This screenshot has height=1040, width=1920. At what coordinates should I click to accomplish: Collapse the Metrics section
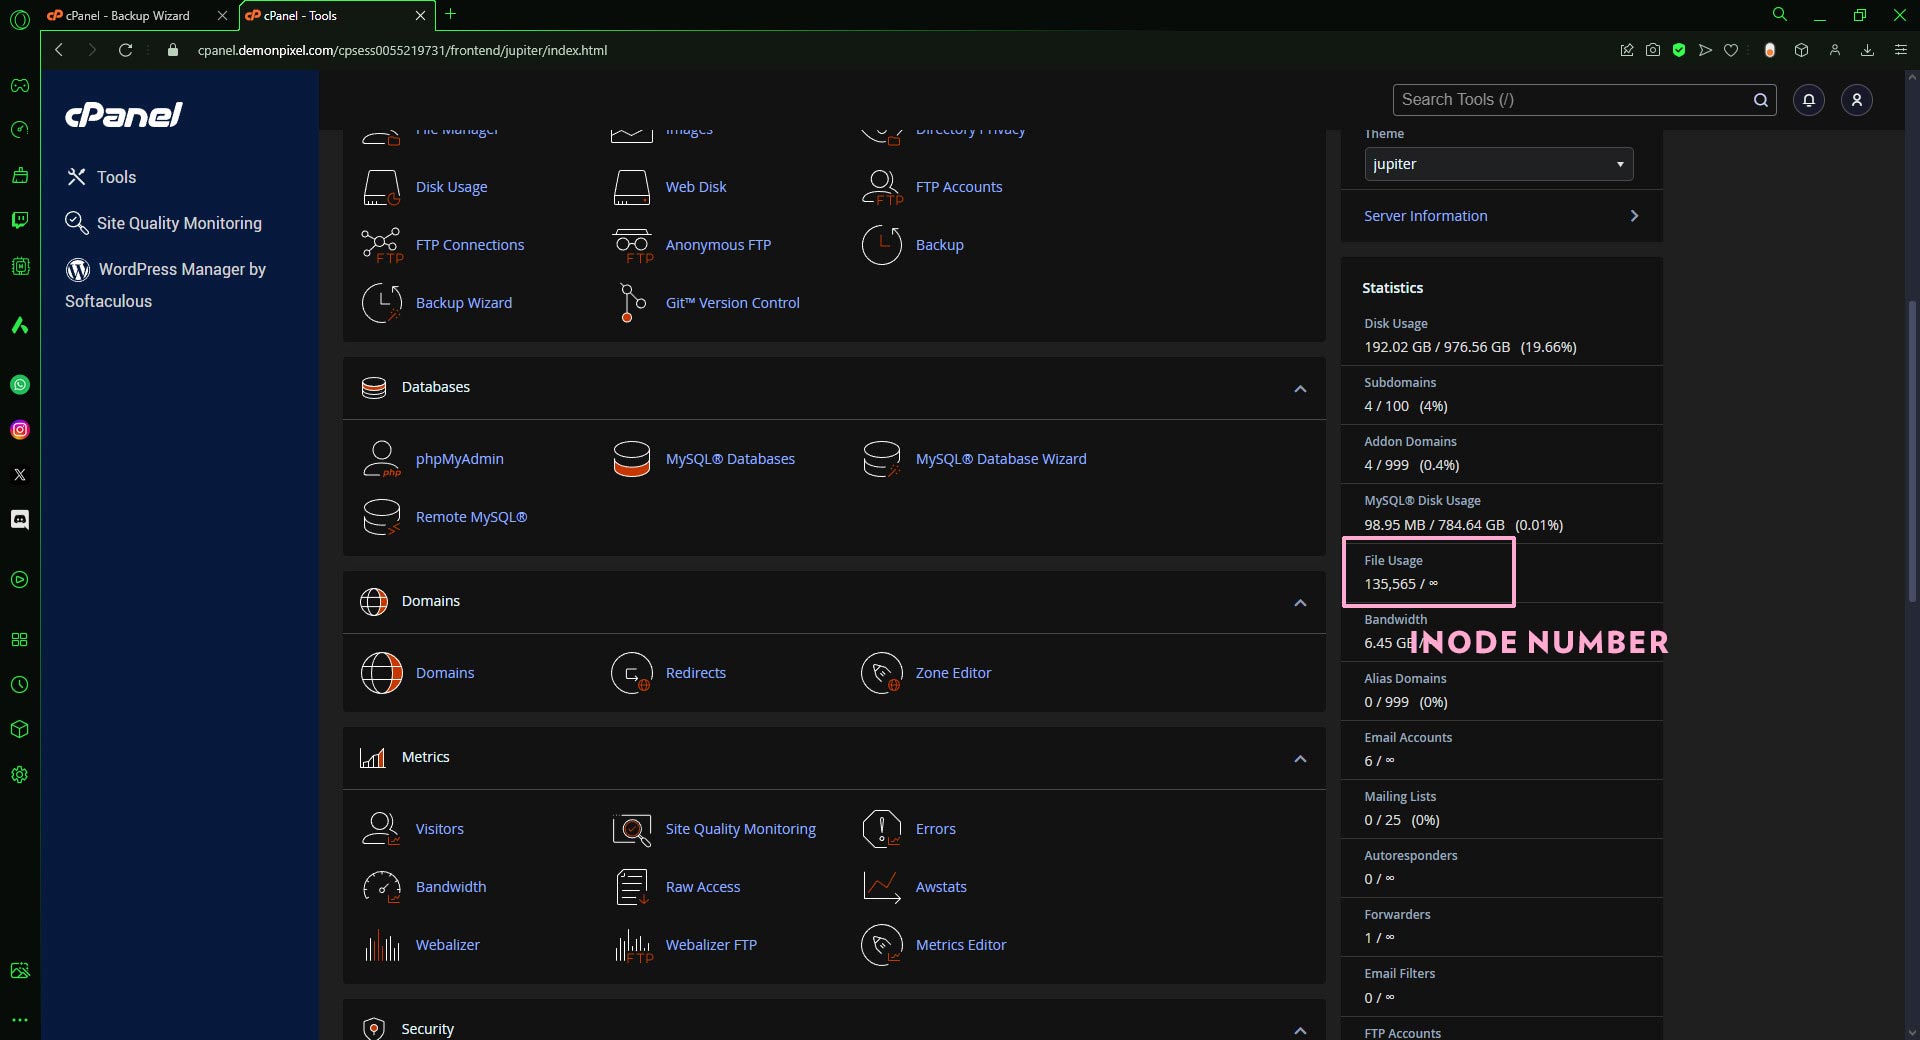pyautogui.click(x=1300, y=758)
